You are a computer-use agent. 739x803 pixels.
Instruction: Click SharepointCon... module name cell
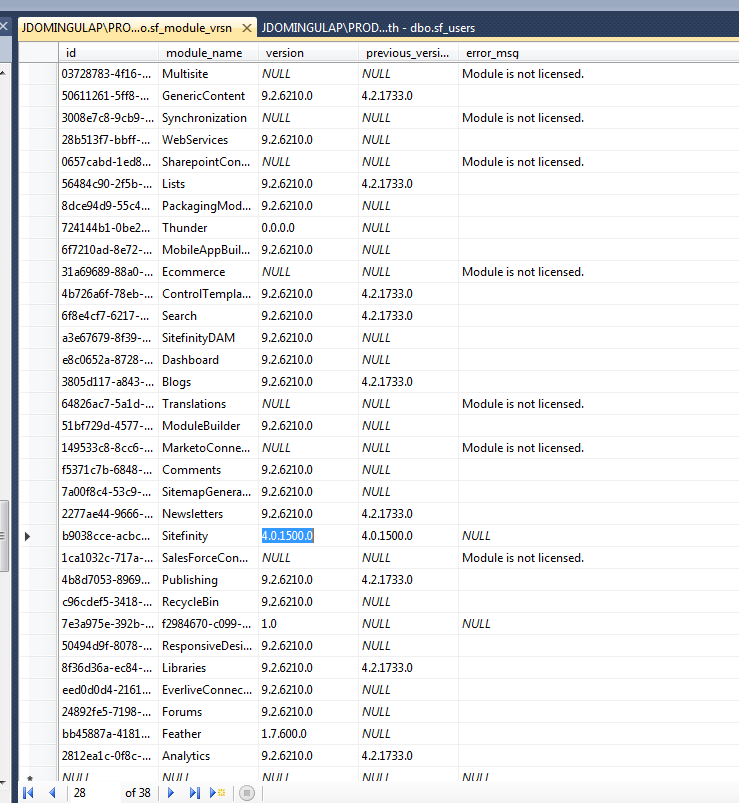[x=208, y=162]
